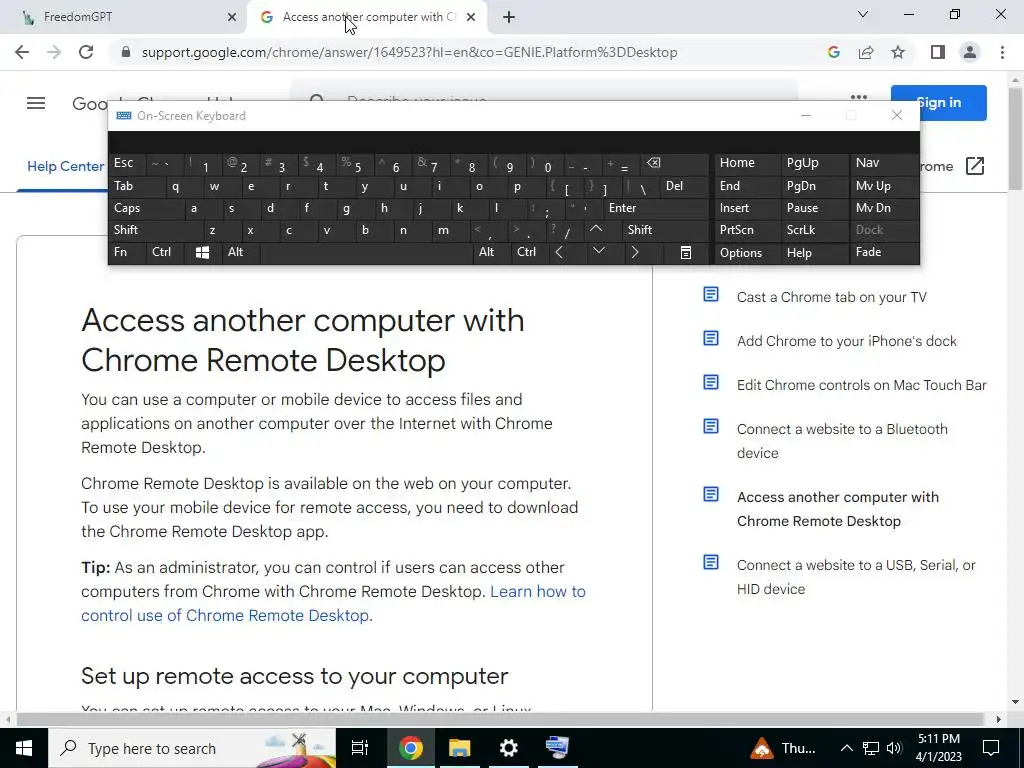Open Connect a website to a Bluetooth device
This screenshot has height=768, width=1024.
pyautogui.click(x=842, y=441)
